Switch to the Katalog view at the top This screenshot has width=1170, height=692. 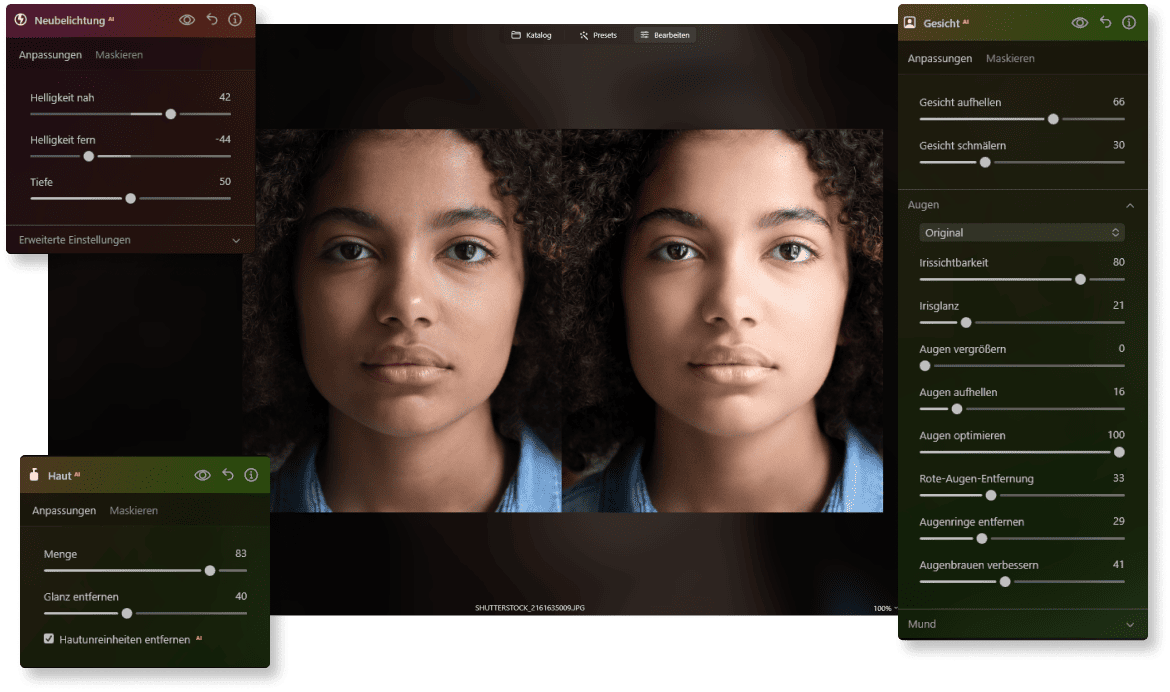530,34
